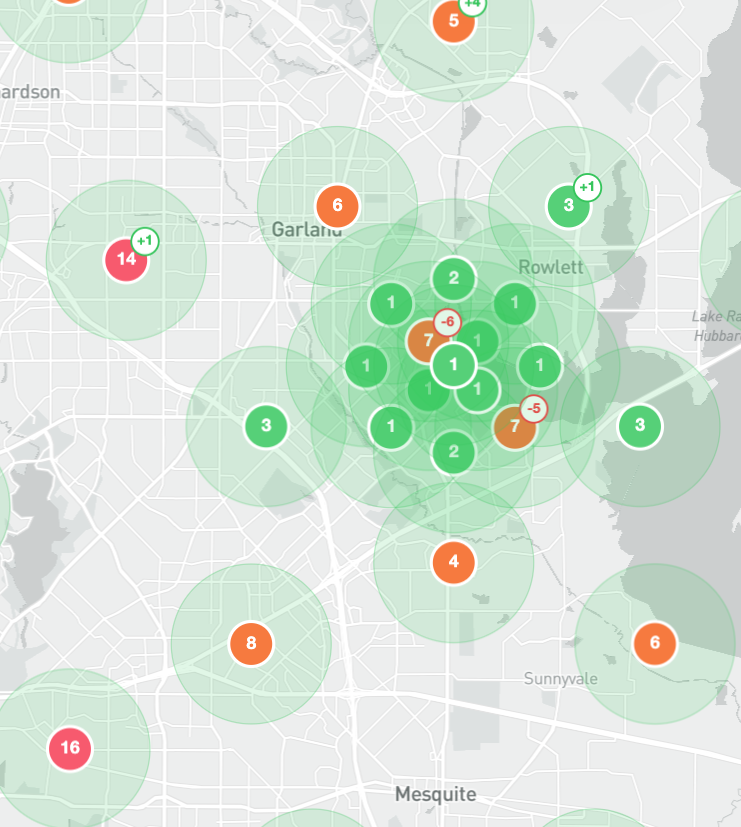The image size is (741, 827).
Task: Click the -5 change badge
Action: tap(534, 408)
